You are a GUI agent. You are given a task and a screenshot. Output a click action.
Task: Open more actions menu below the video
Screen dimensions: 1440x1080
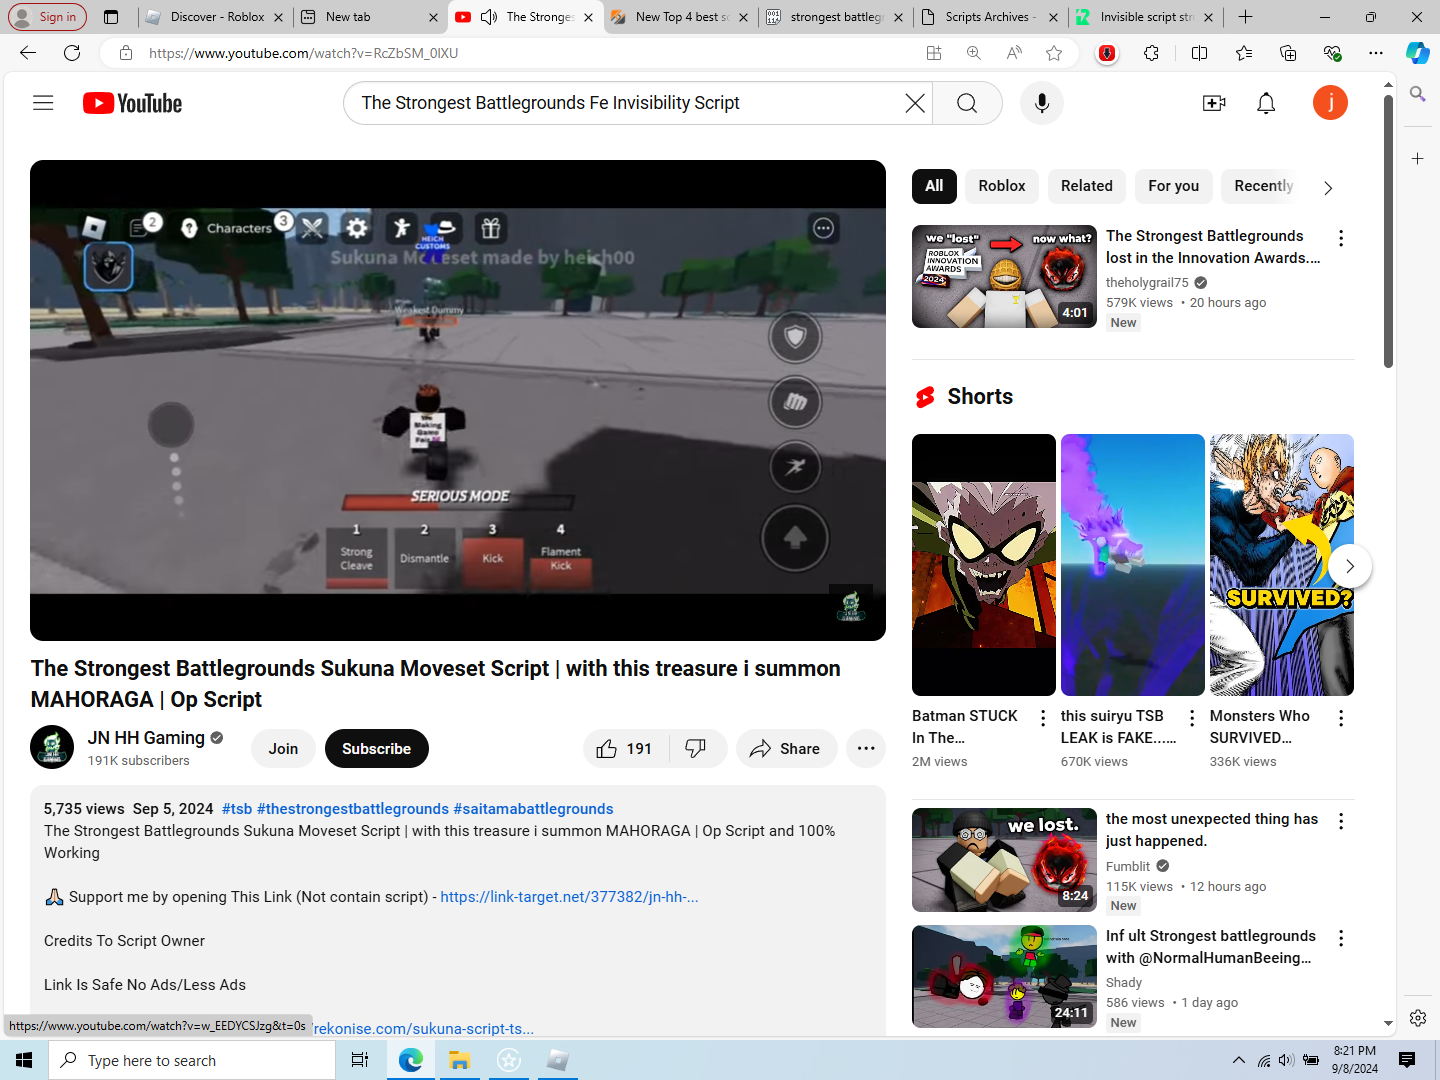pos(866,749)
